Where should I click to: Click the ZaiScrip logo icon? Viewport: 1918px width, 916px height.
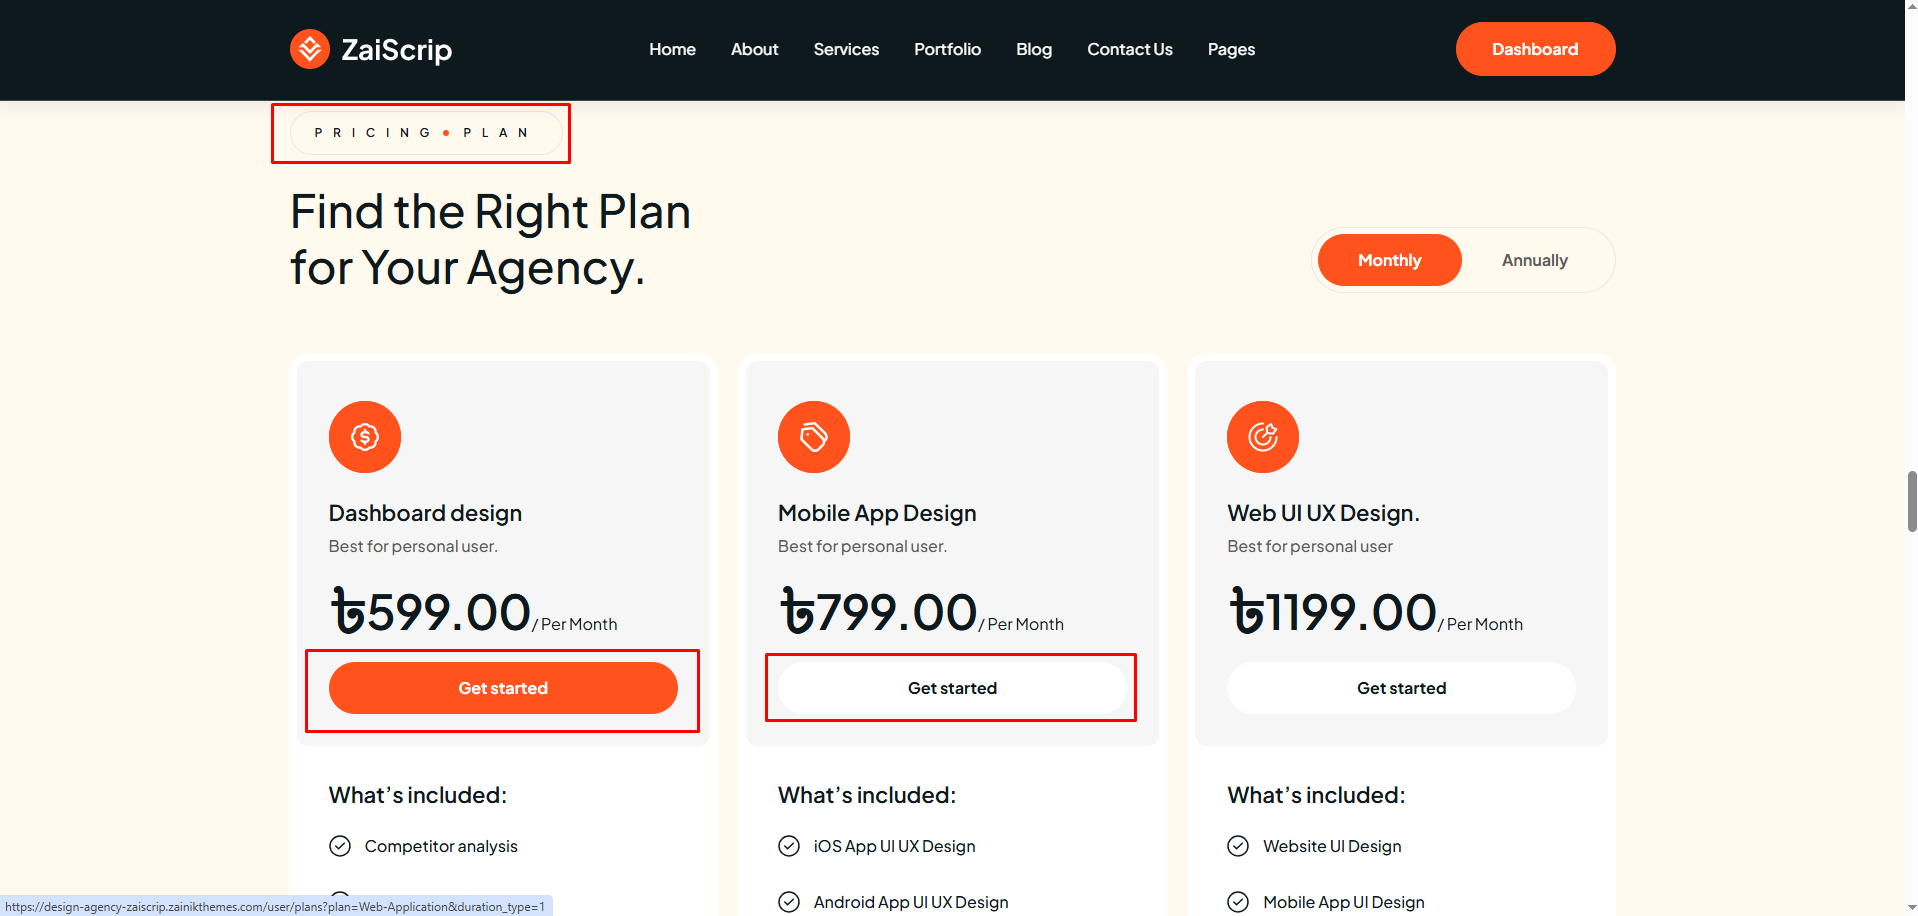click(x=310, y=49)
